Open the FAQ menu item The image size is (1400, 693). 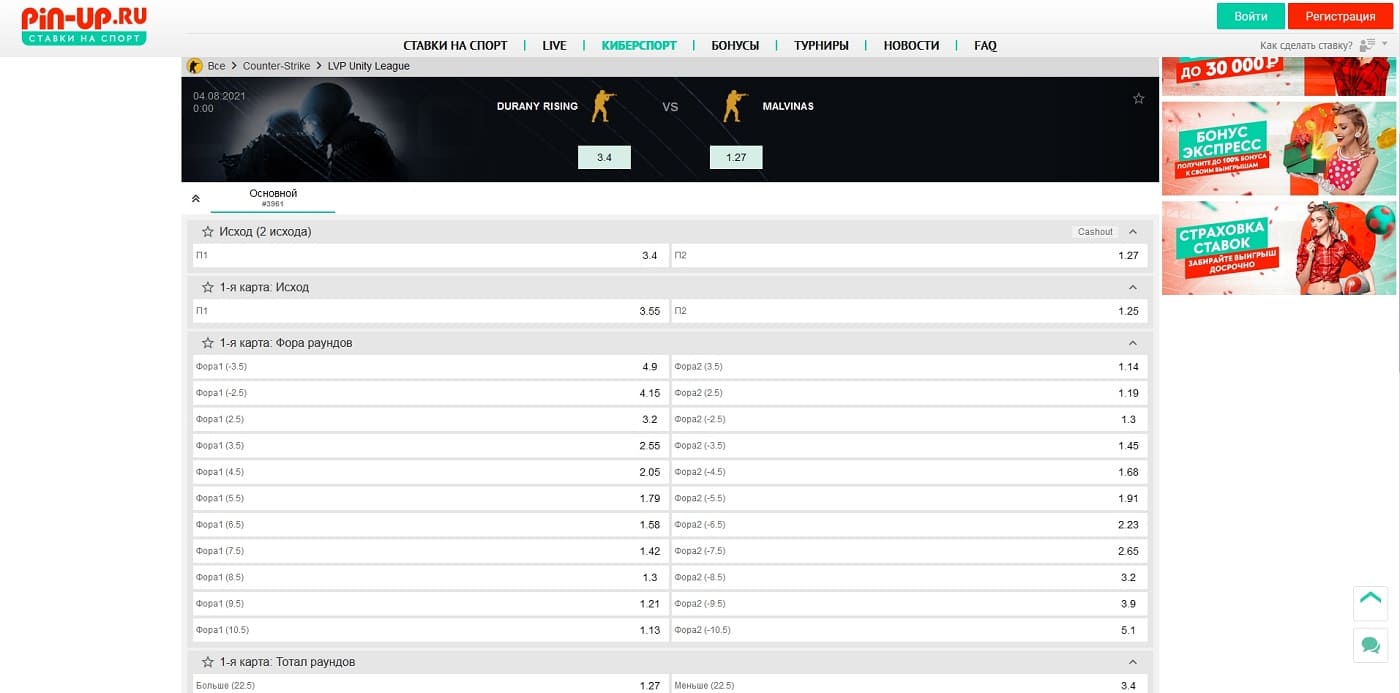click(x=985, y=46)
